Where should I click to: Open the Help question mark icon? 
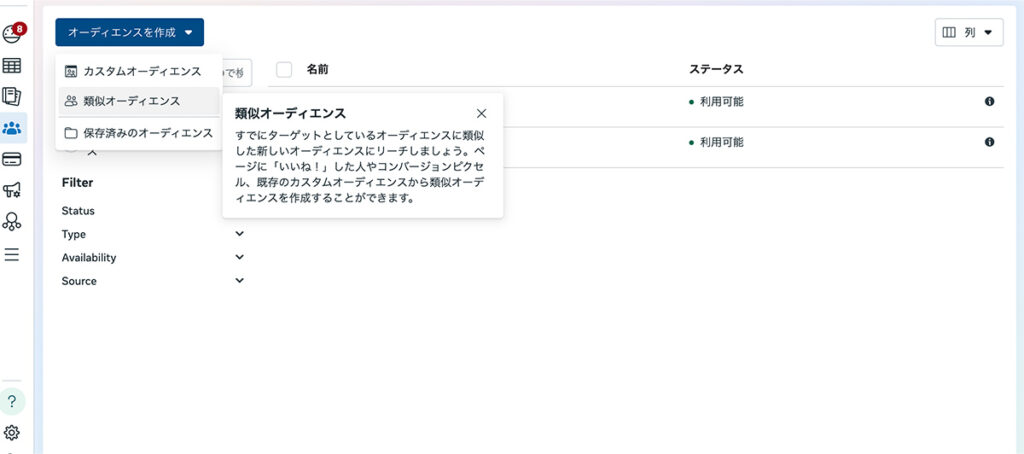12,402
